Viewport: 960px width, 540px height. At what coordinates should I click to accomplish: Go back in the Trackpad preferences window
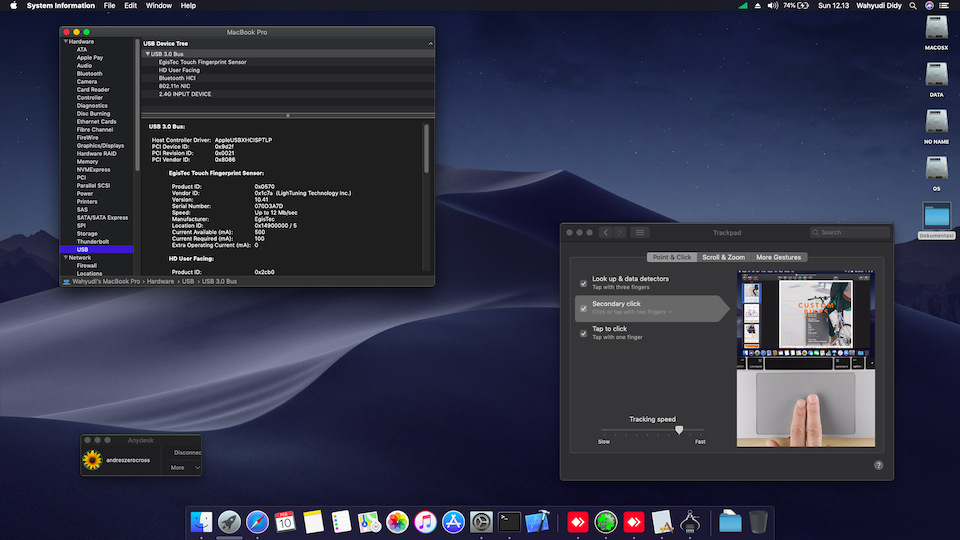[606, 233]
